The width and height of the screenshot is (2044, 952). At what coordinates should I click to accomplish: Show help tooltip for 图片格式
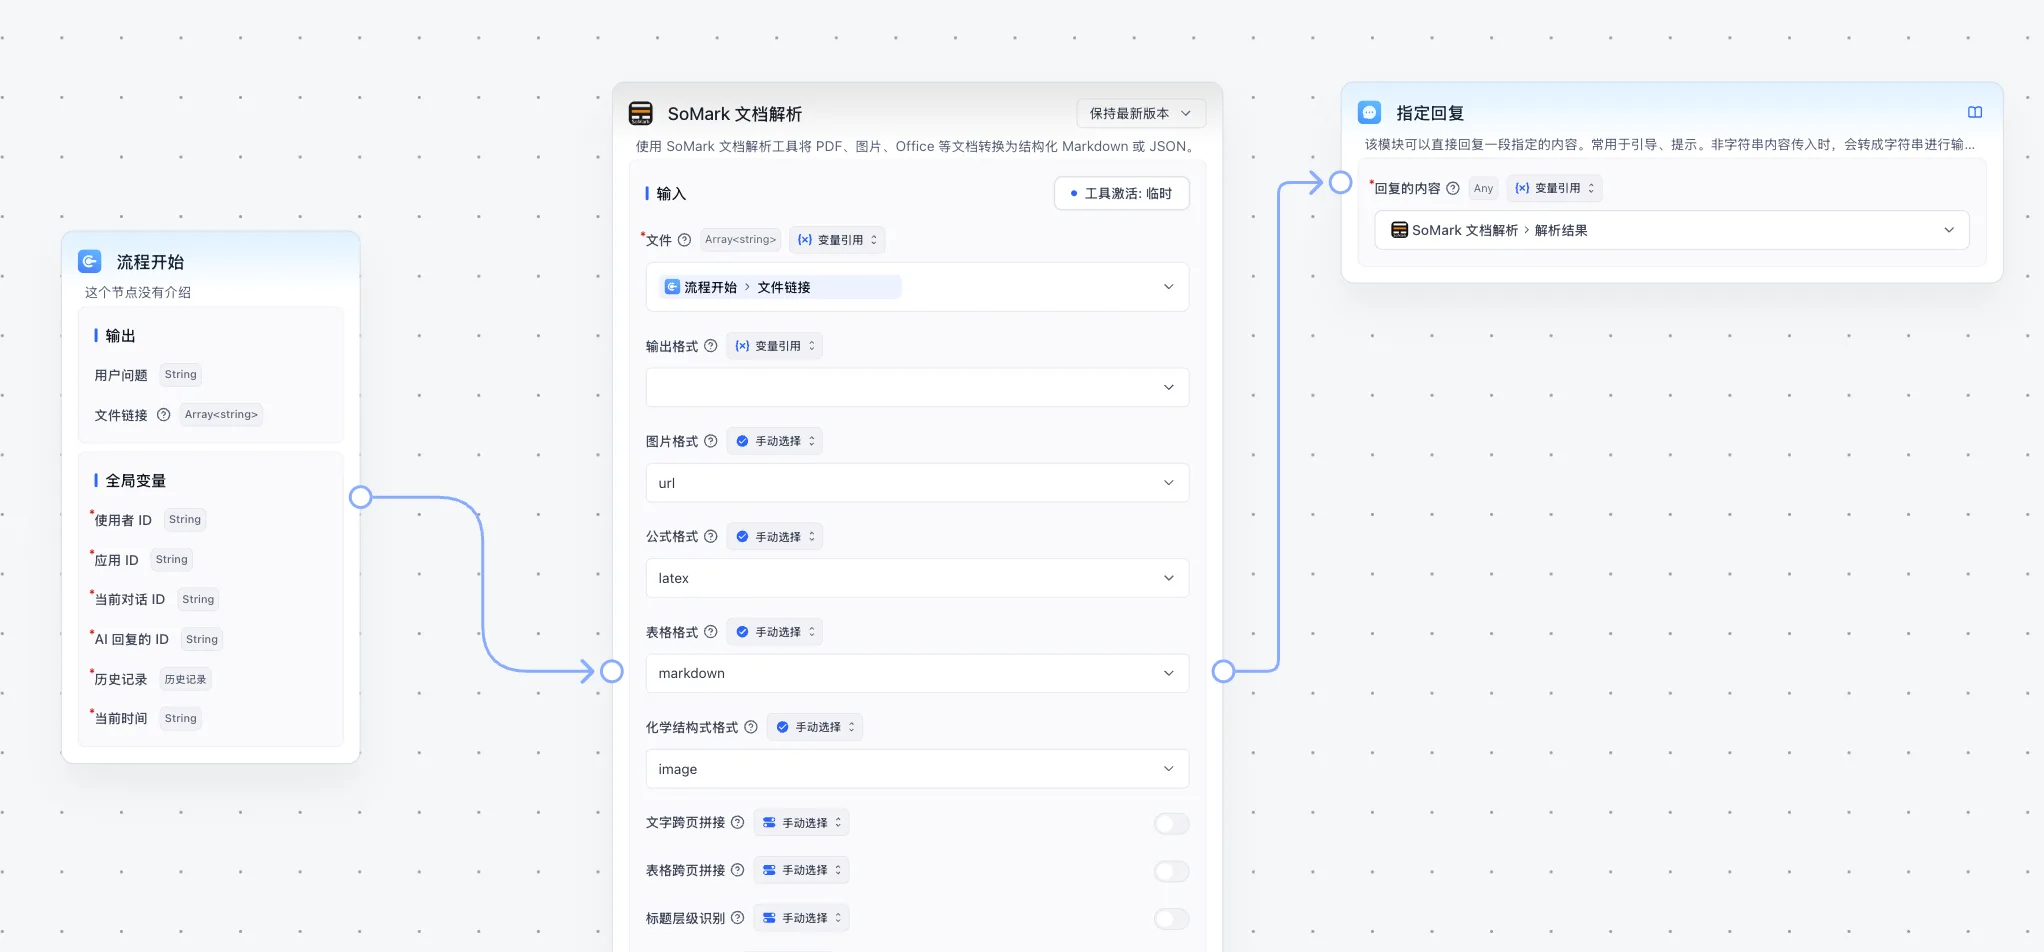click(x=711, y=441)
